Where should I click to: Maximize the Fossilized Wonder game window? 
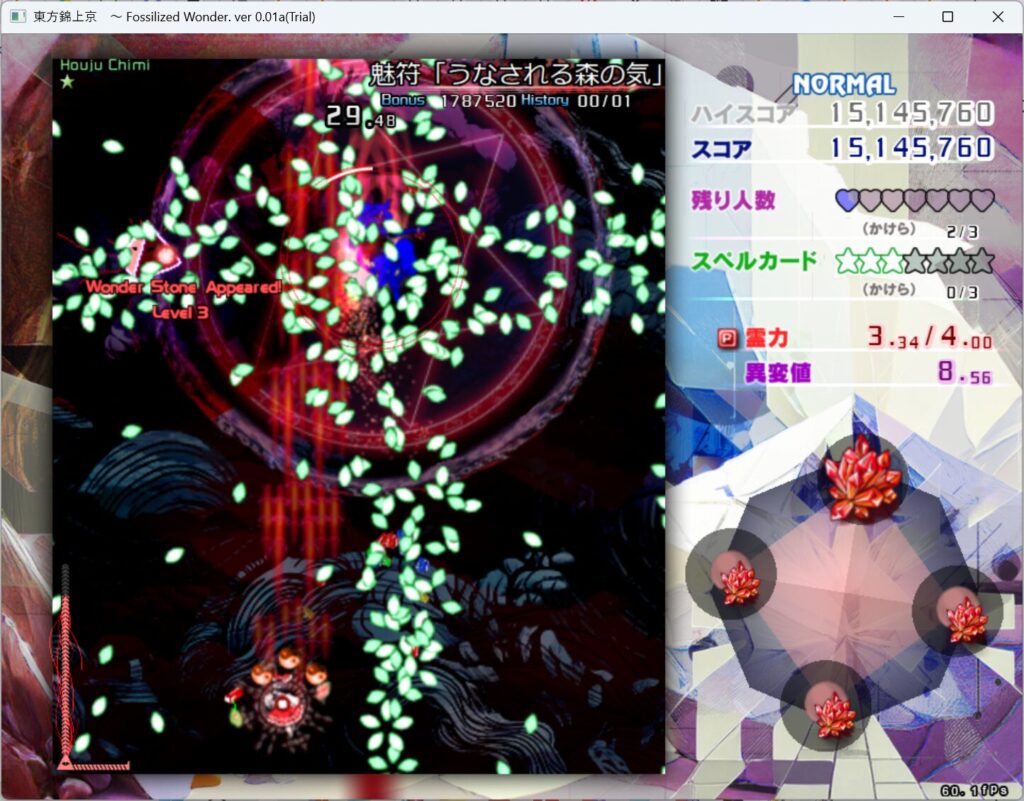(948, 17)
